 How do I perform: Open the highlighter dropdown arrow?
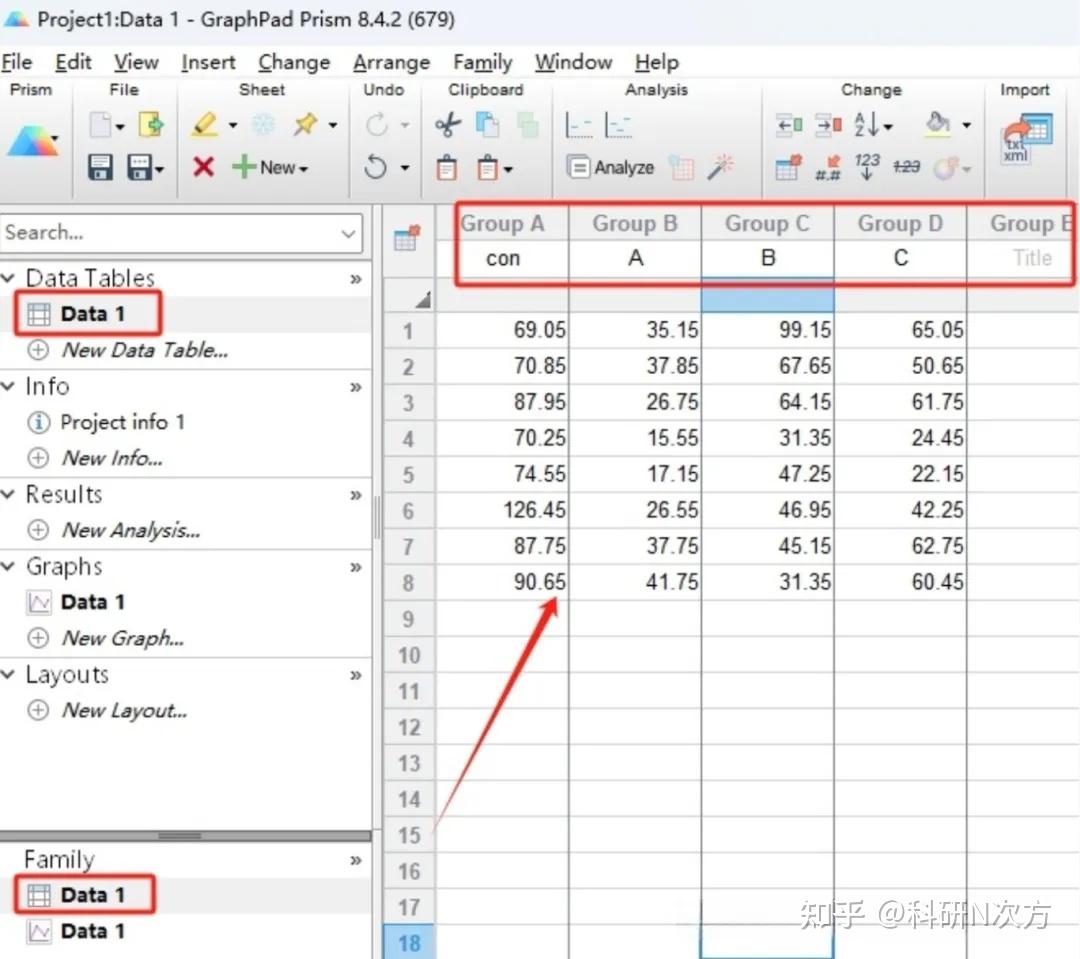point(233,125)
